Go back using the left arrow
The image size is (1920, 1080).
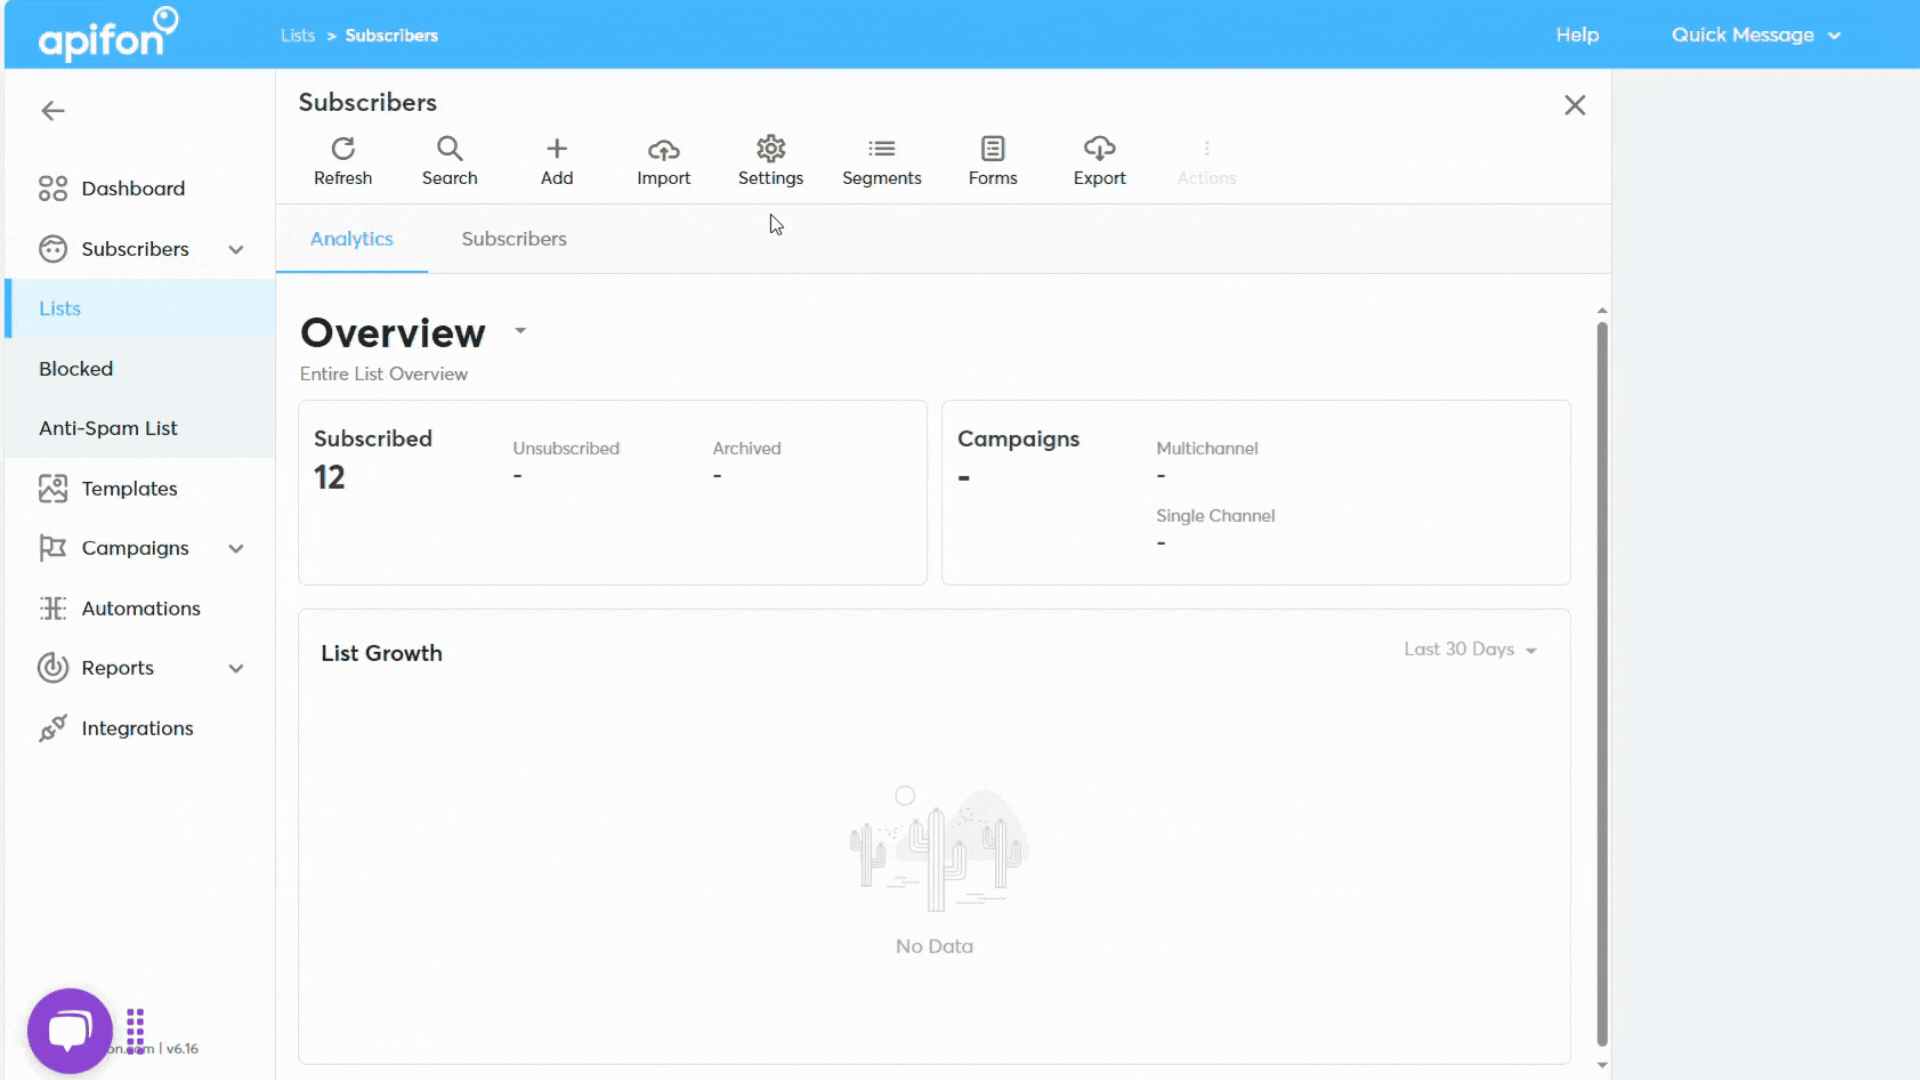coord(53,111)
